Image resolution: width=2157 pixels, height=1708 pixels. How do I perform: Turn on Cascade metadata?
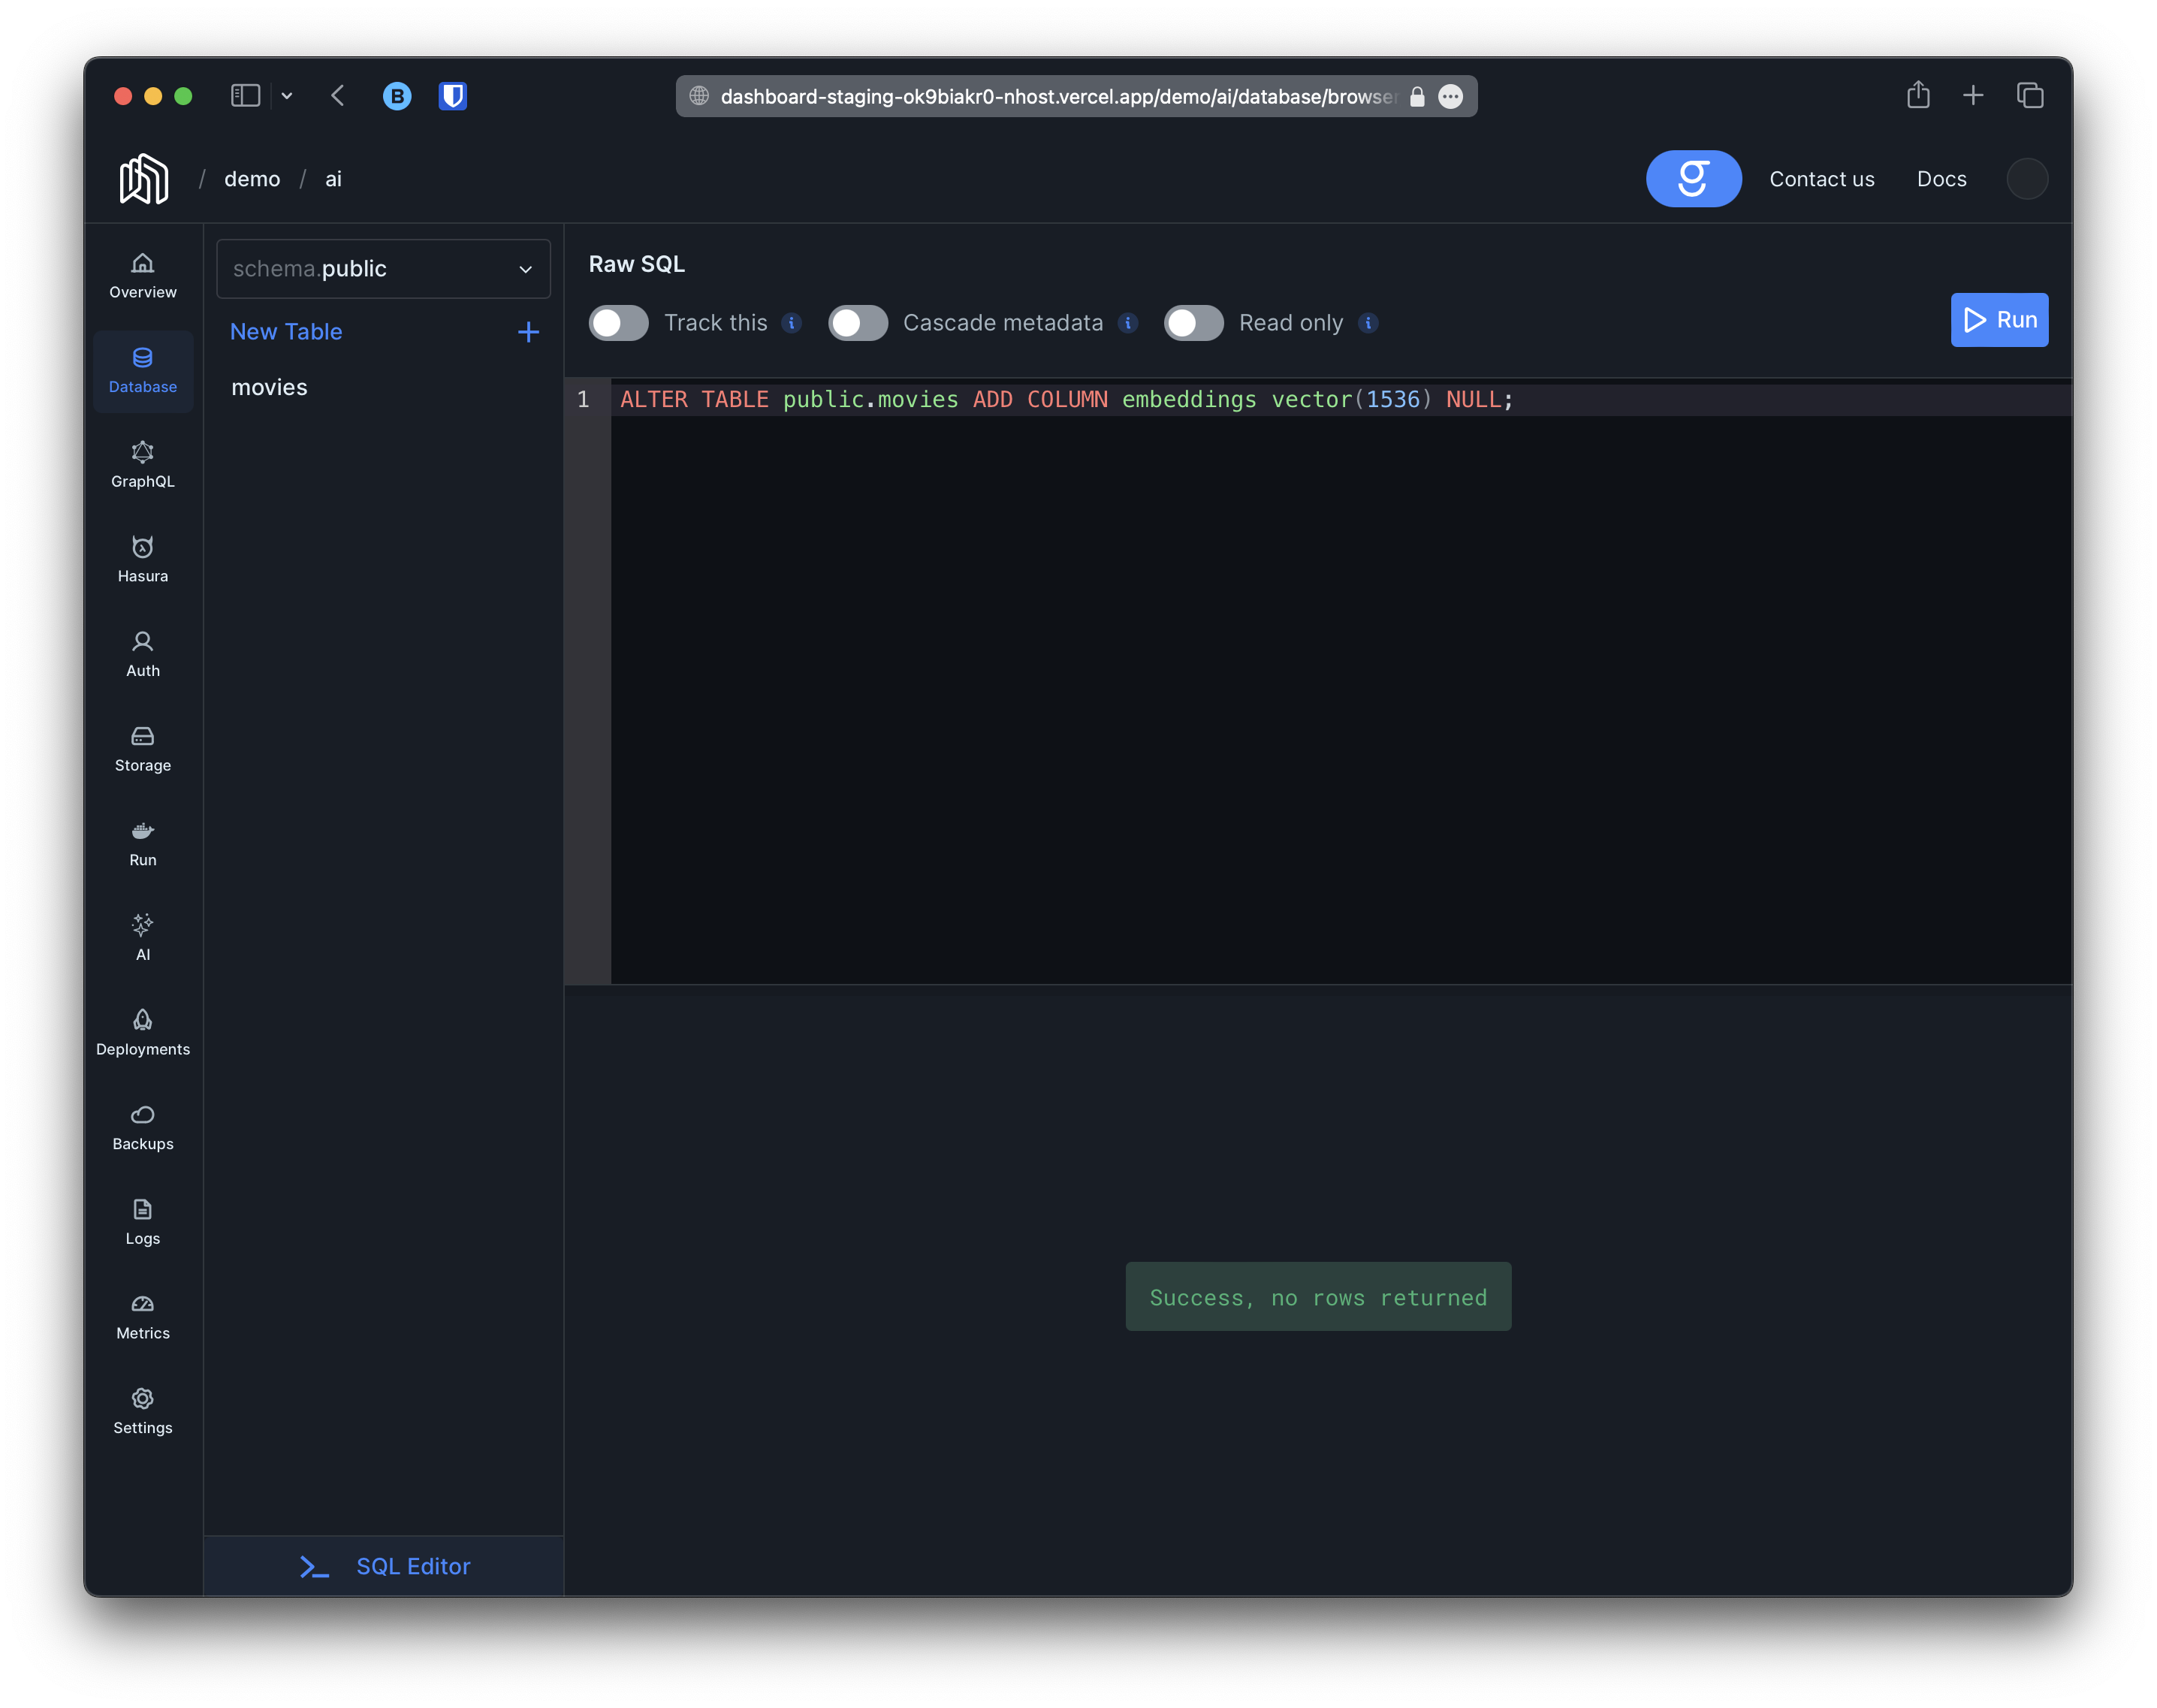(857, 322)
